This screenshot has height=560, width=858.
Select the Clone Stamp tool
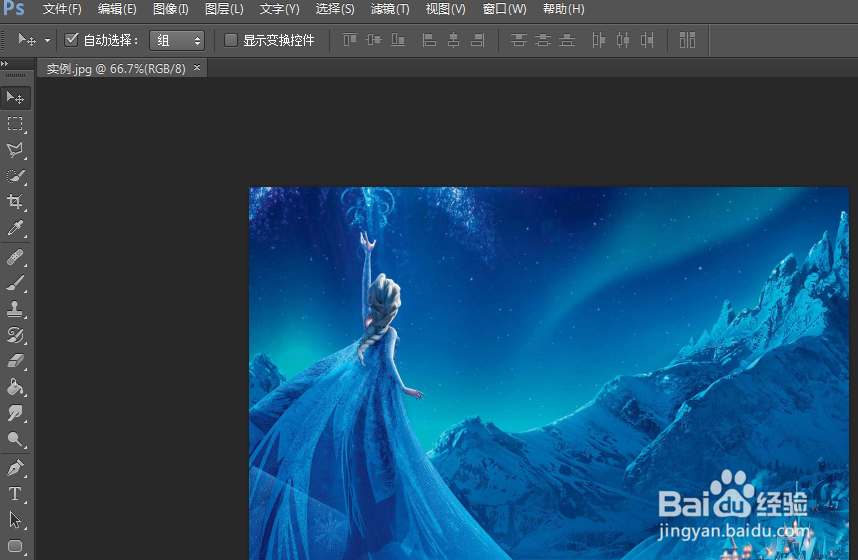pyautogui.click(x=15, y=309)
